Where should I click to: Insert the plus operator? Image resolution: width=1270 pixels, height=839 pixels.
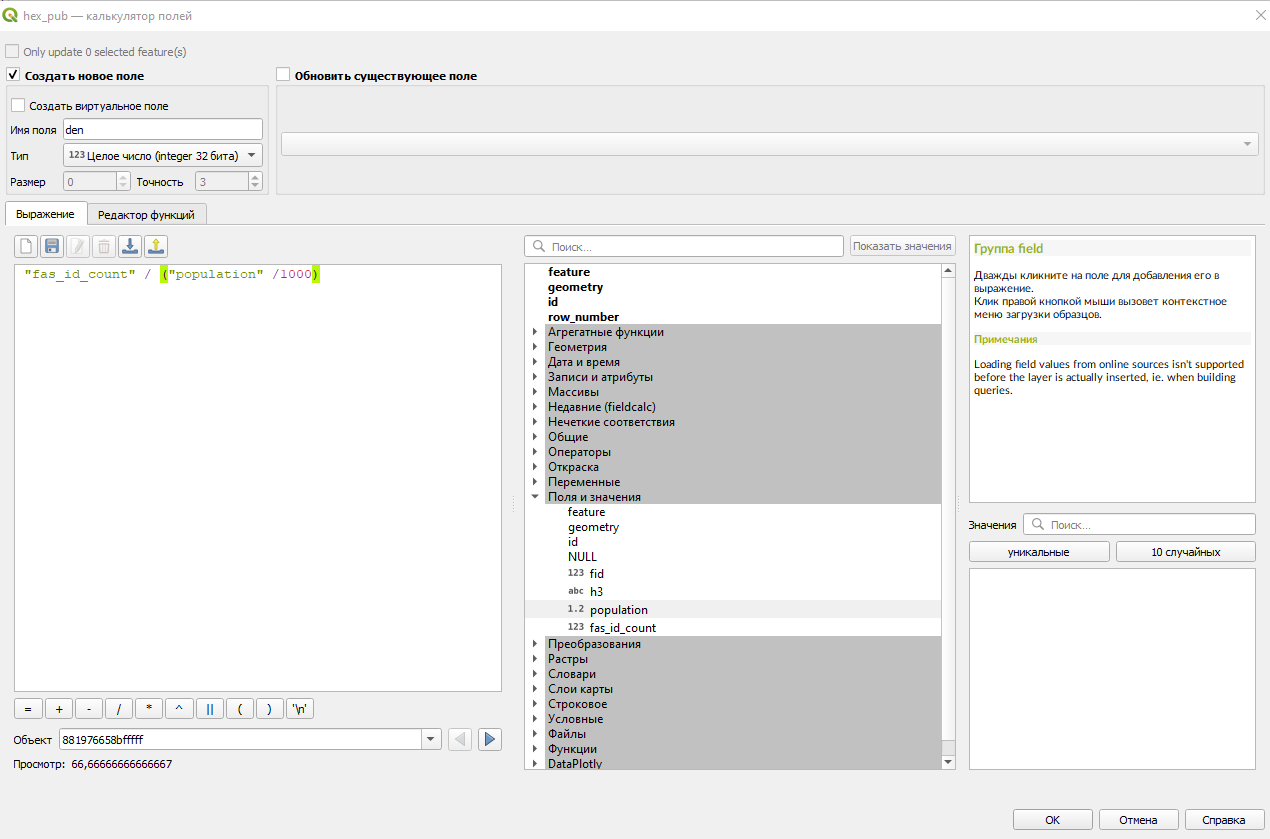tap(59, 709)
